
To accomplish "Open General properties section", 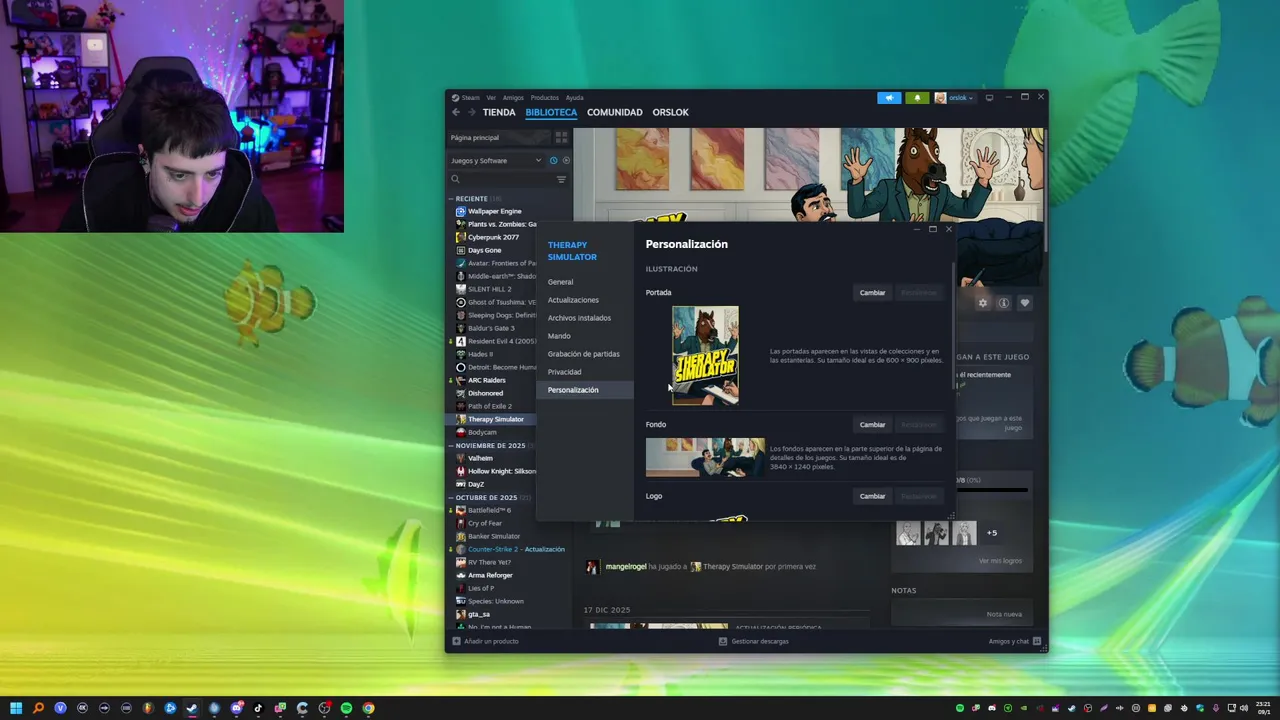I will tap(585, 282).
